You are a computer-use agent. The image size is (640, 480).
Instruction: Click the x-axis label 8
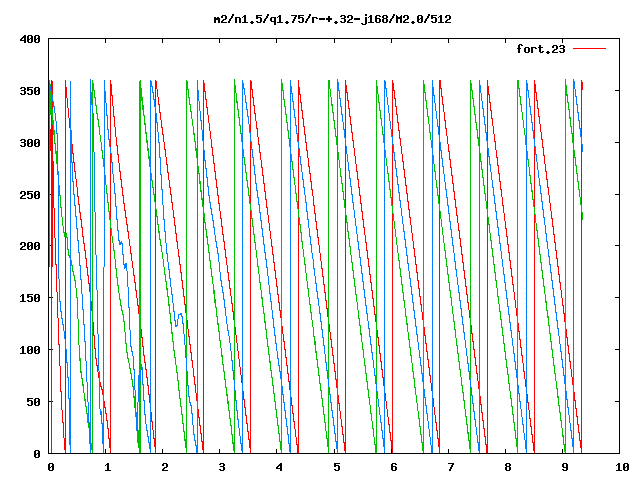click(508, 467)
